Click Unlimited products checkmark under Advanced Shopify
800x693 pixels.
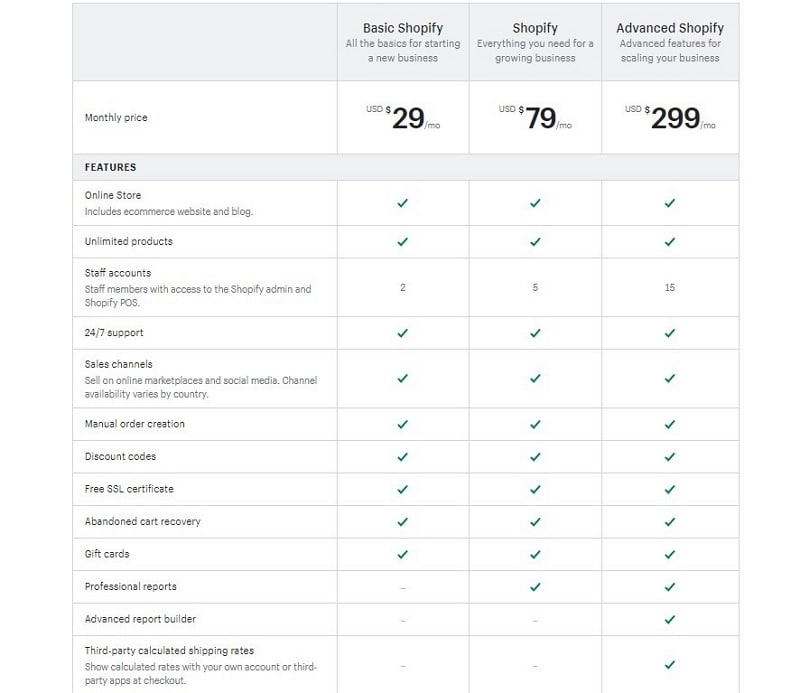670,242
